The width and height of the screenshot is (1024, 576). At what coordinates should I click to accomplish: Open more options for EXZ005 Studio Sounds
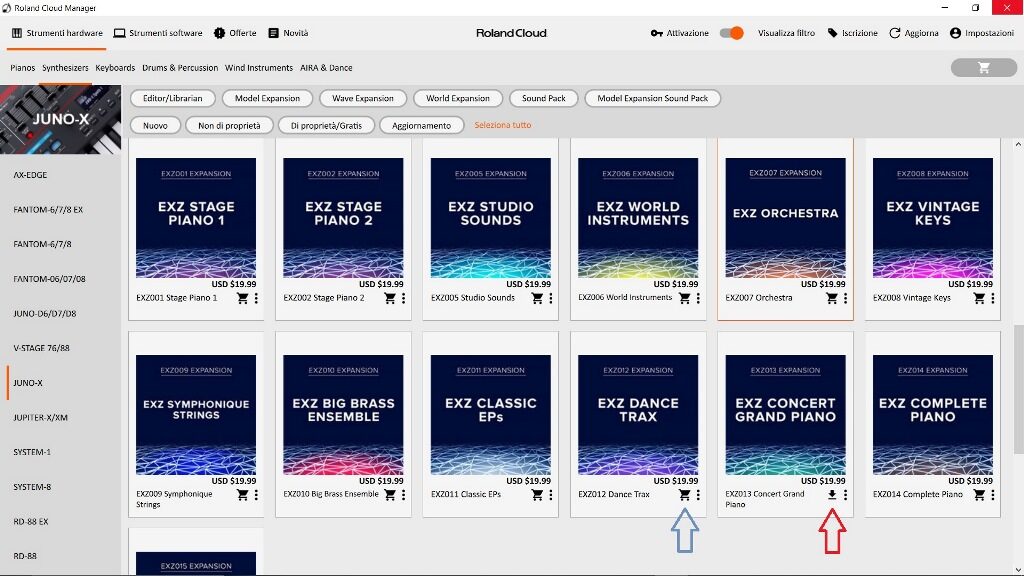click(x=551, y=298)
